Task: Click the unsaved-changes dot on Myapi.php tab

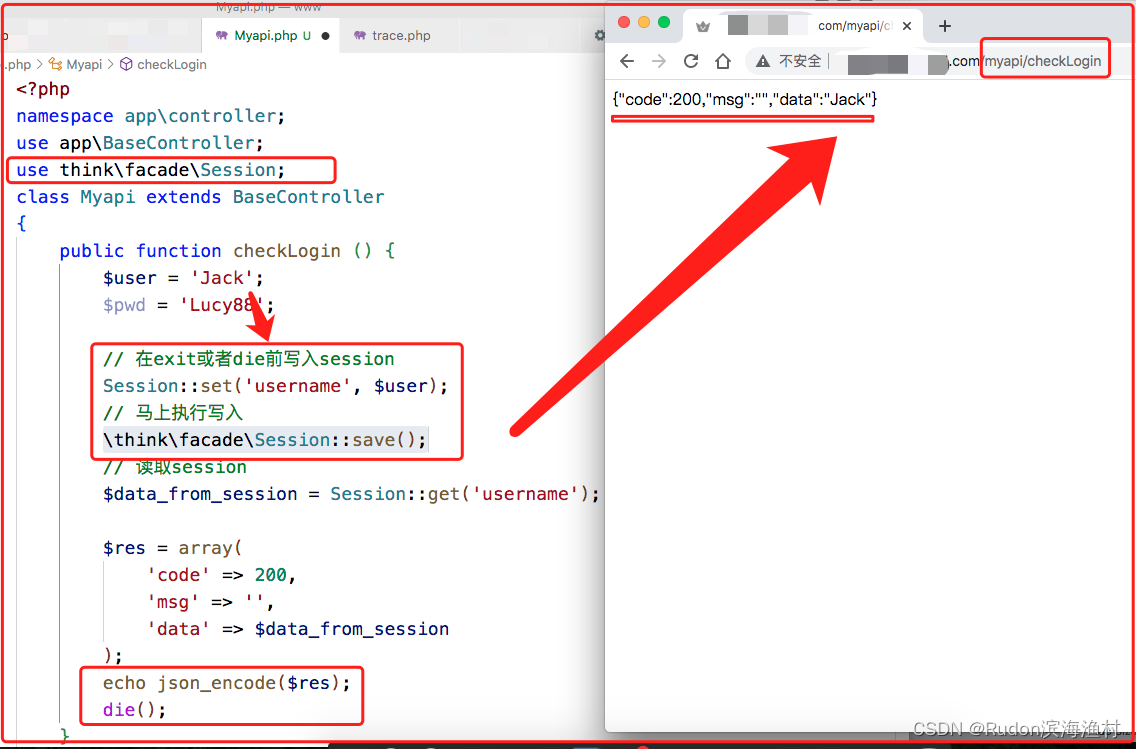Action: (325, 35)
